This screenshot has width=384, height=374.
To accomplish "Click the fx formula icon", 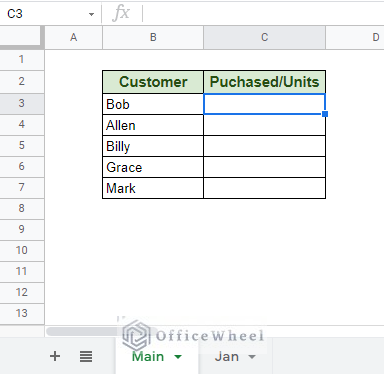I will click(x=121, y=14).
